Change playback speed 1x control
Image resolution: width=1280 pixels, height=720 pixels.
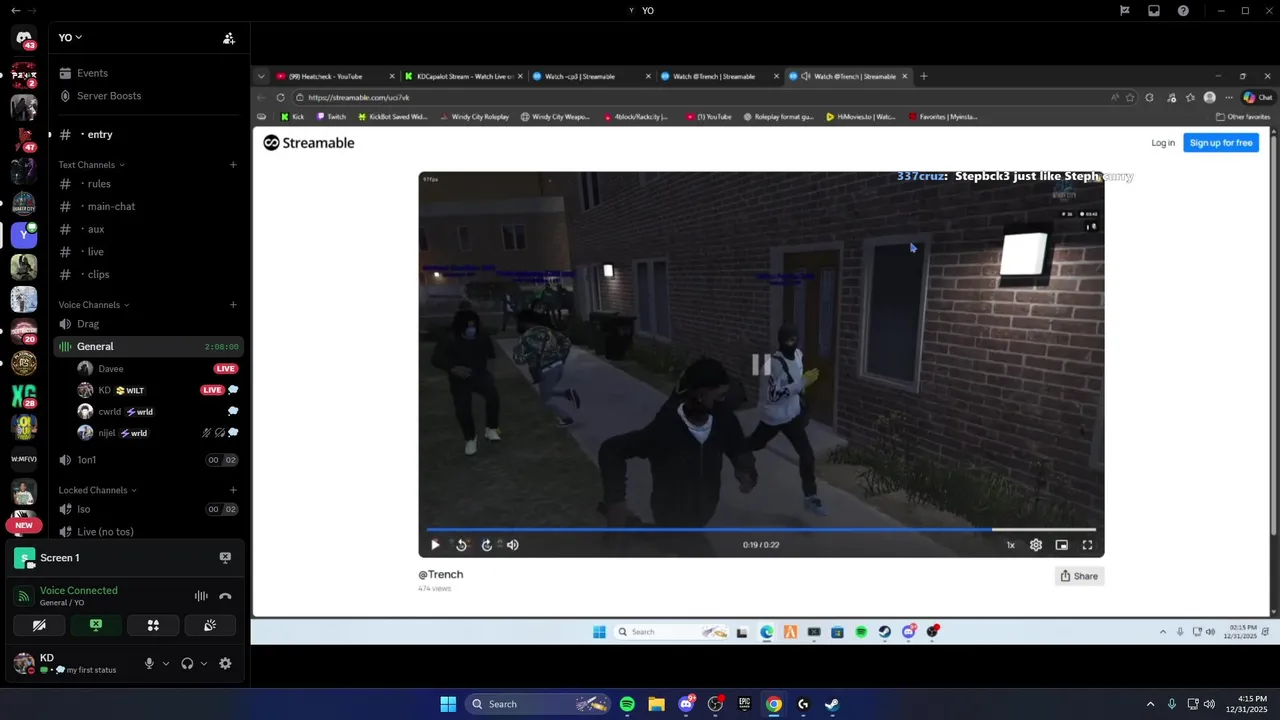pos(1010,545)
